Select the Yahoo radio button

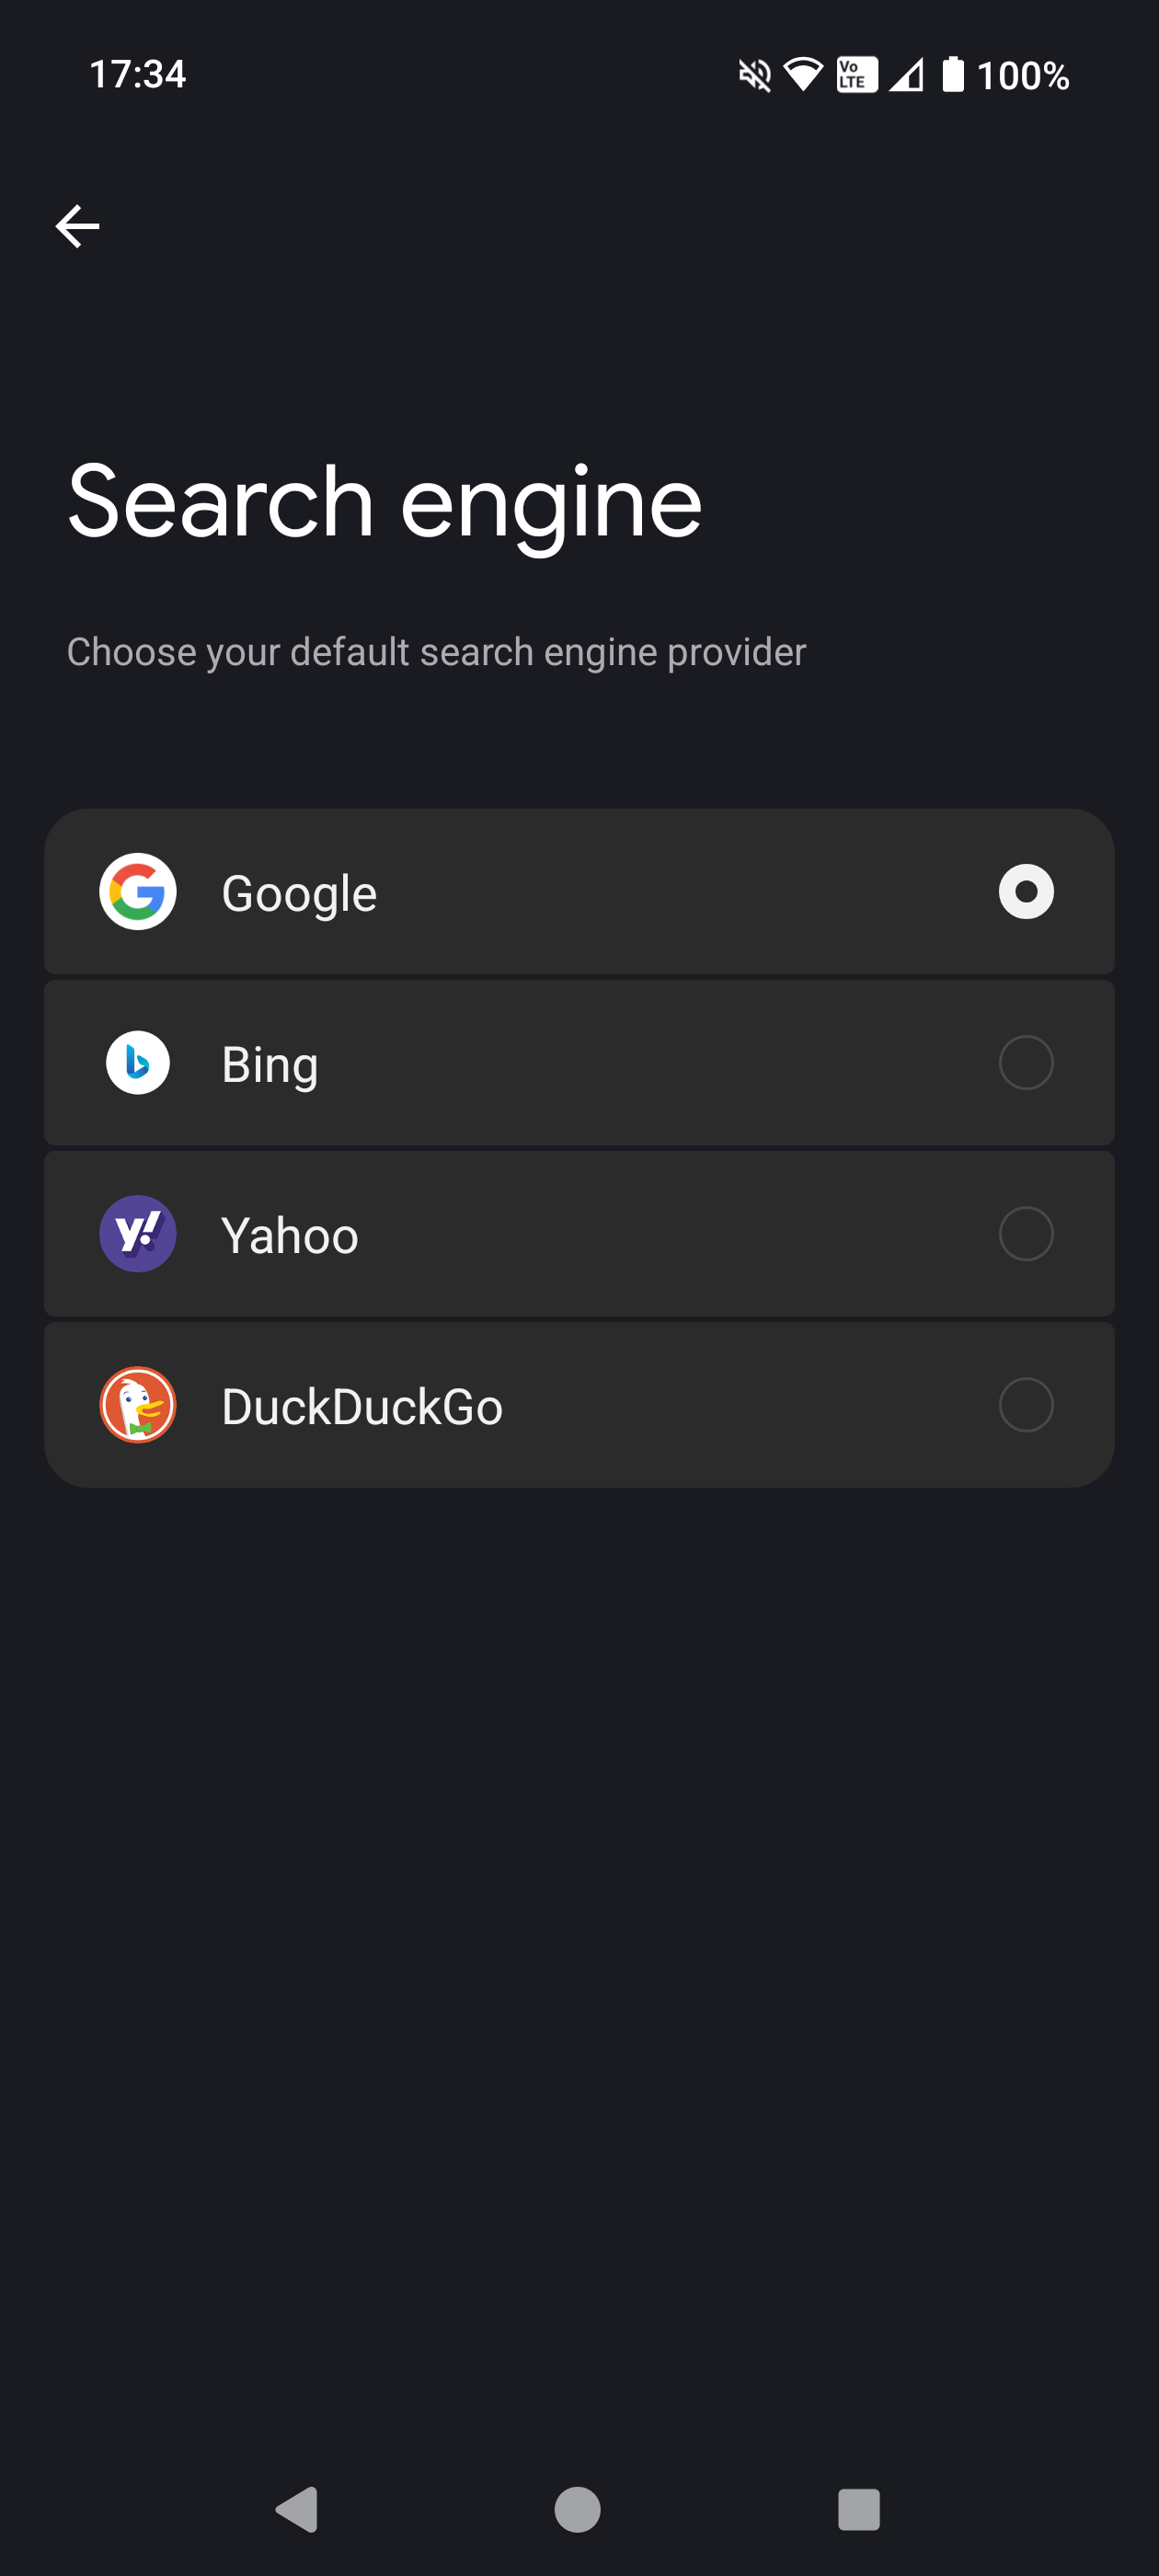(x=1026, y=1233)
